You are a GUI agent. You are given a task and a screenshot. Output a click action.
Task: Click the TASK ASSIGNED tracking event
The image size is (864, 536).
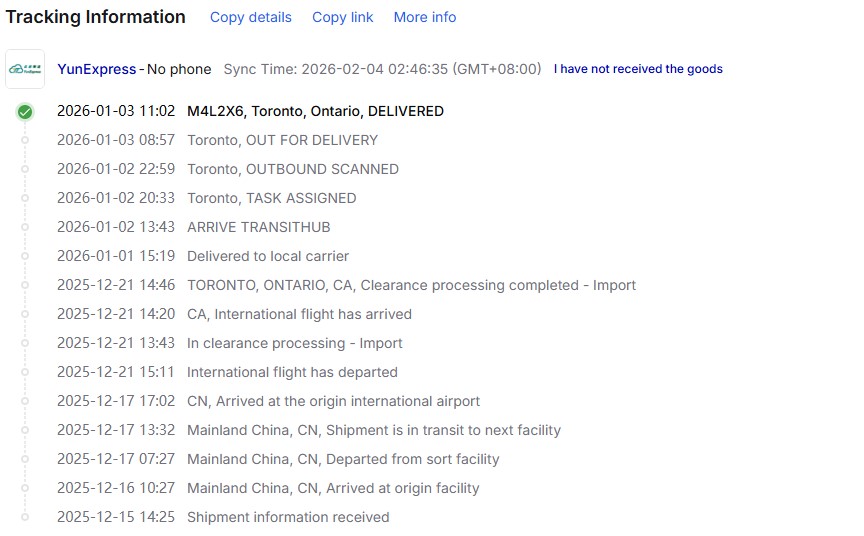271,198
